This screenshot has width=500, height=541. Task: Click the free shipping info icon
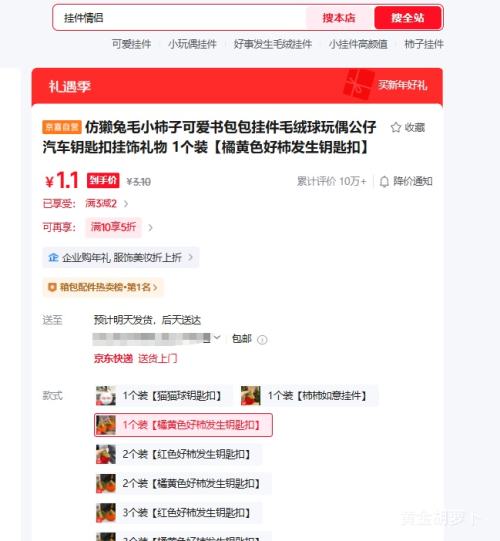pyautogui.click(x=262, y=340)
